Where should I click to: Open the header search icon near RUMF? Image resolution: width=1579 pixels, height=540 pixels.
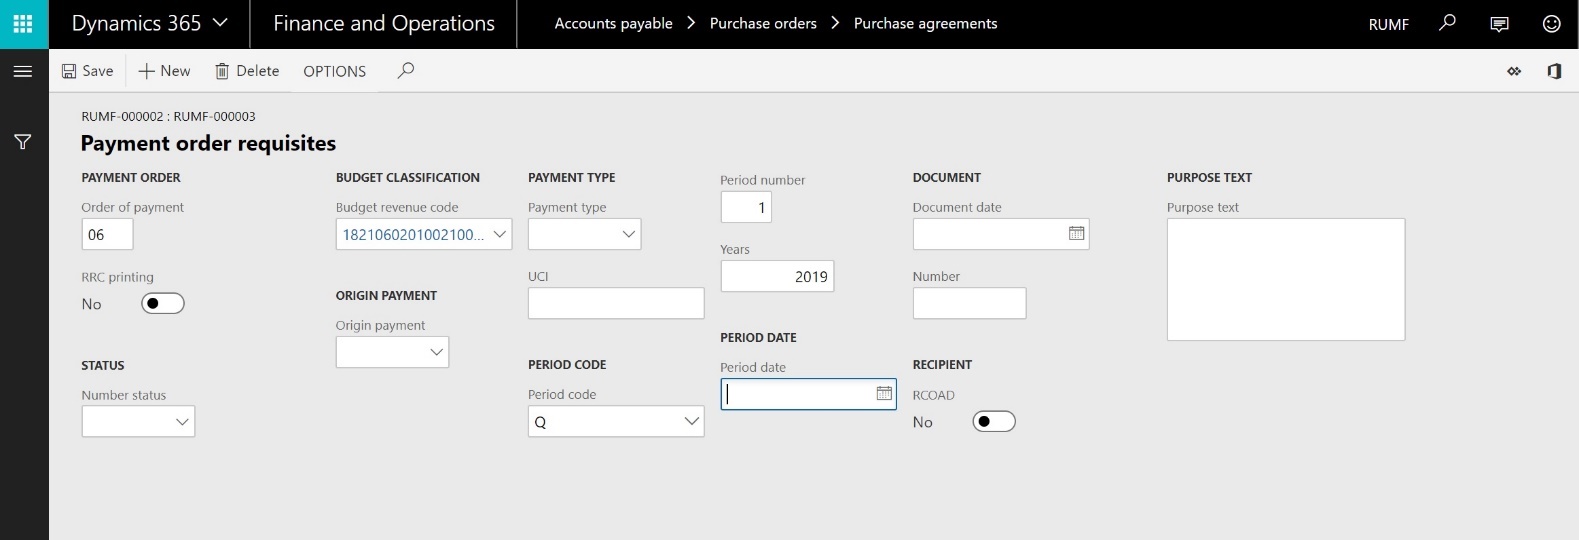1447,23
